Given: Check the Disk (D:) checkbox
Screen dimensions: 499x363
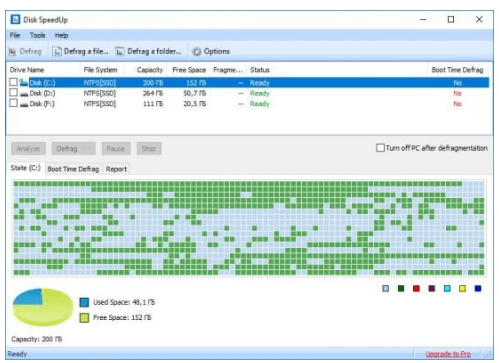Looking at the screenshot, I should point(13,92).
